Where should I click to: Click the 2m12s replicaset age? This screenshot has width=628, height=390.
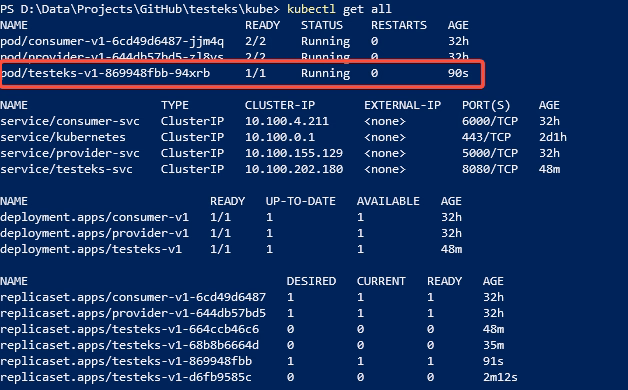click(x=500, y=377)
